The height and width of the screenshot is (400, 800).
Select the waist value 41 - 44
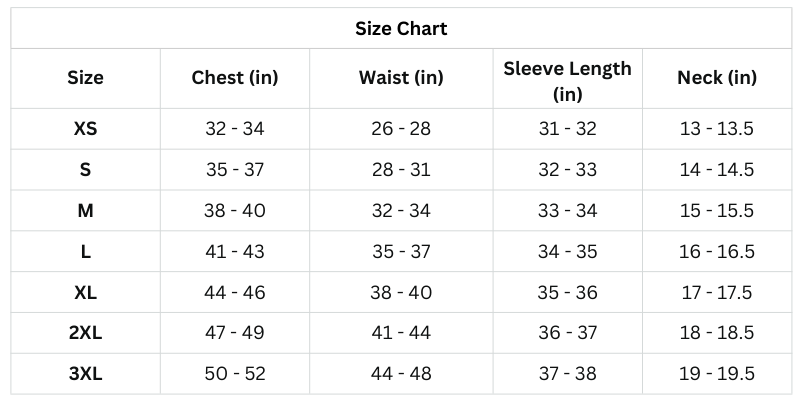pyautogui.click(x=401, y=333)
